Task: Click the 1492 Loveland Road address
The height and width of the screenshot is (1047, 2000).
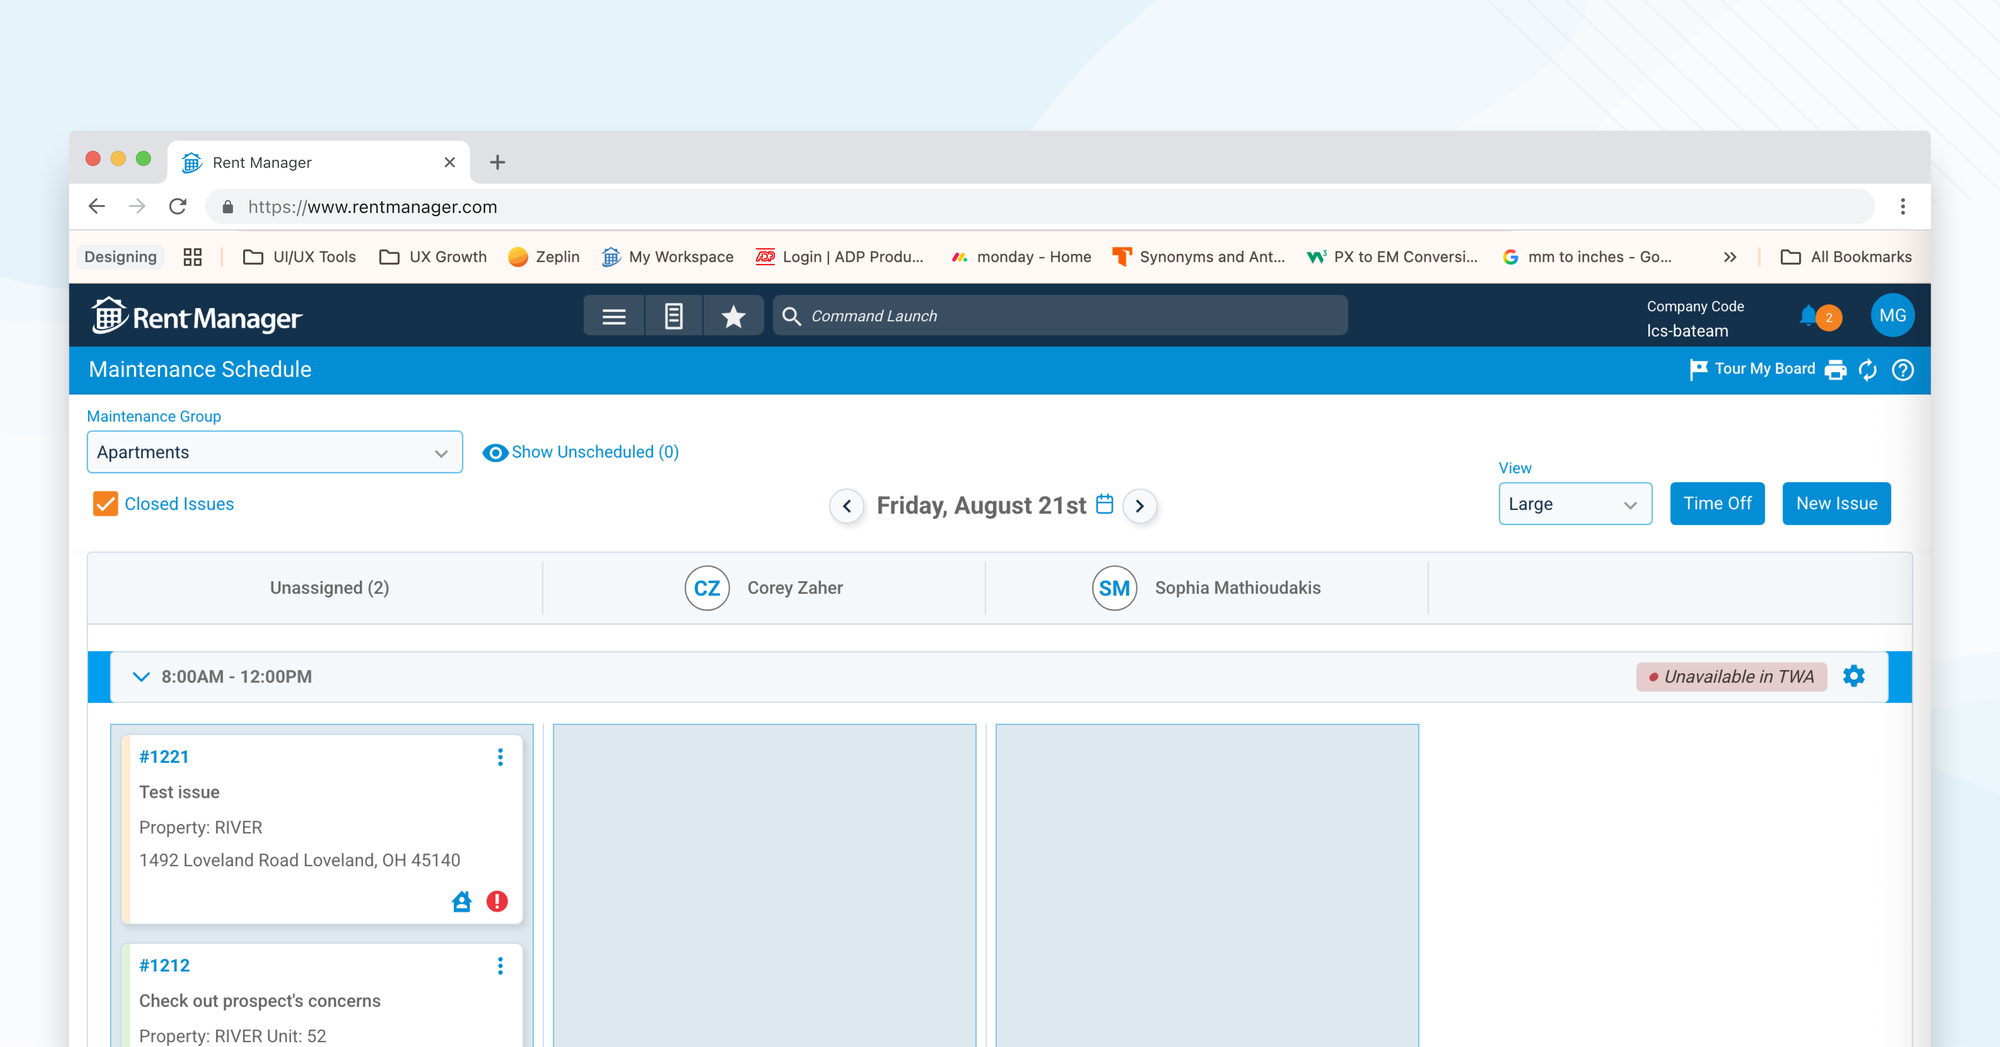Action: click(300, 860)
